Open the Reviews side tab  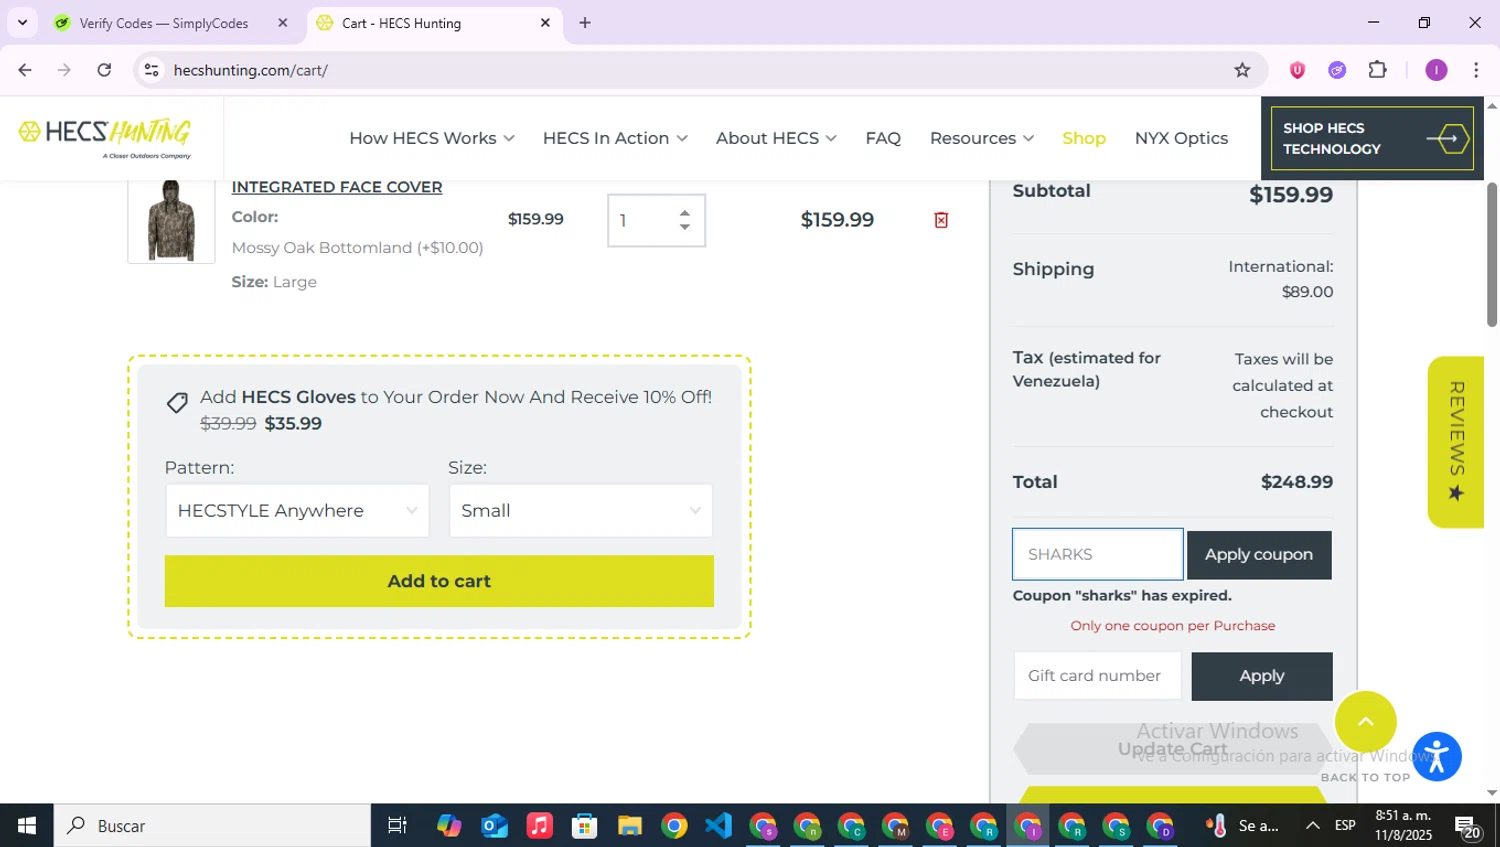pos(1456,442)
